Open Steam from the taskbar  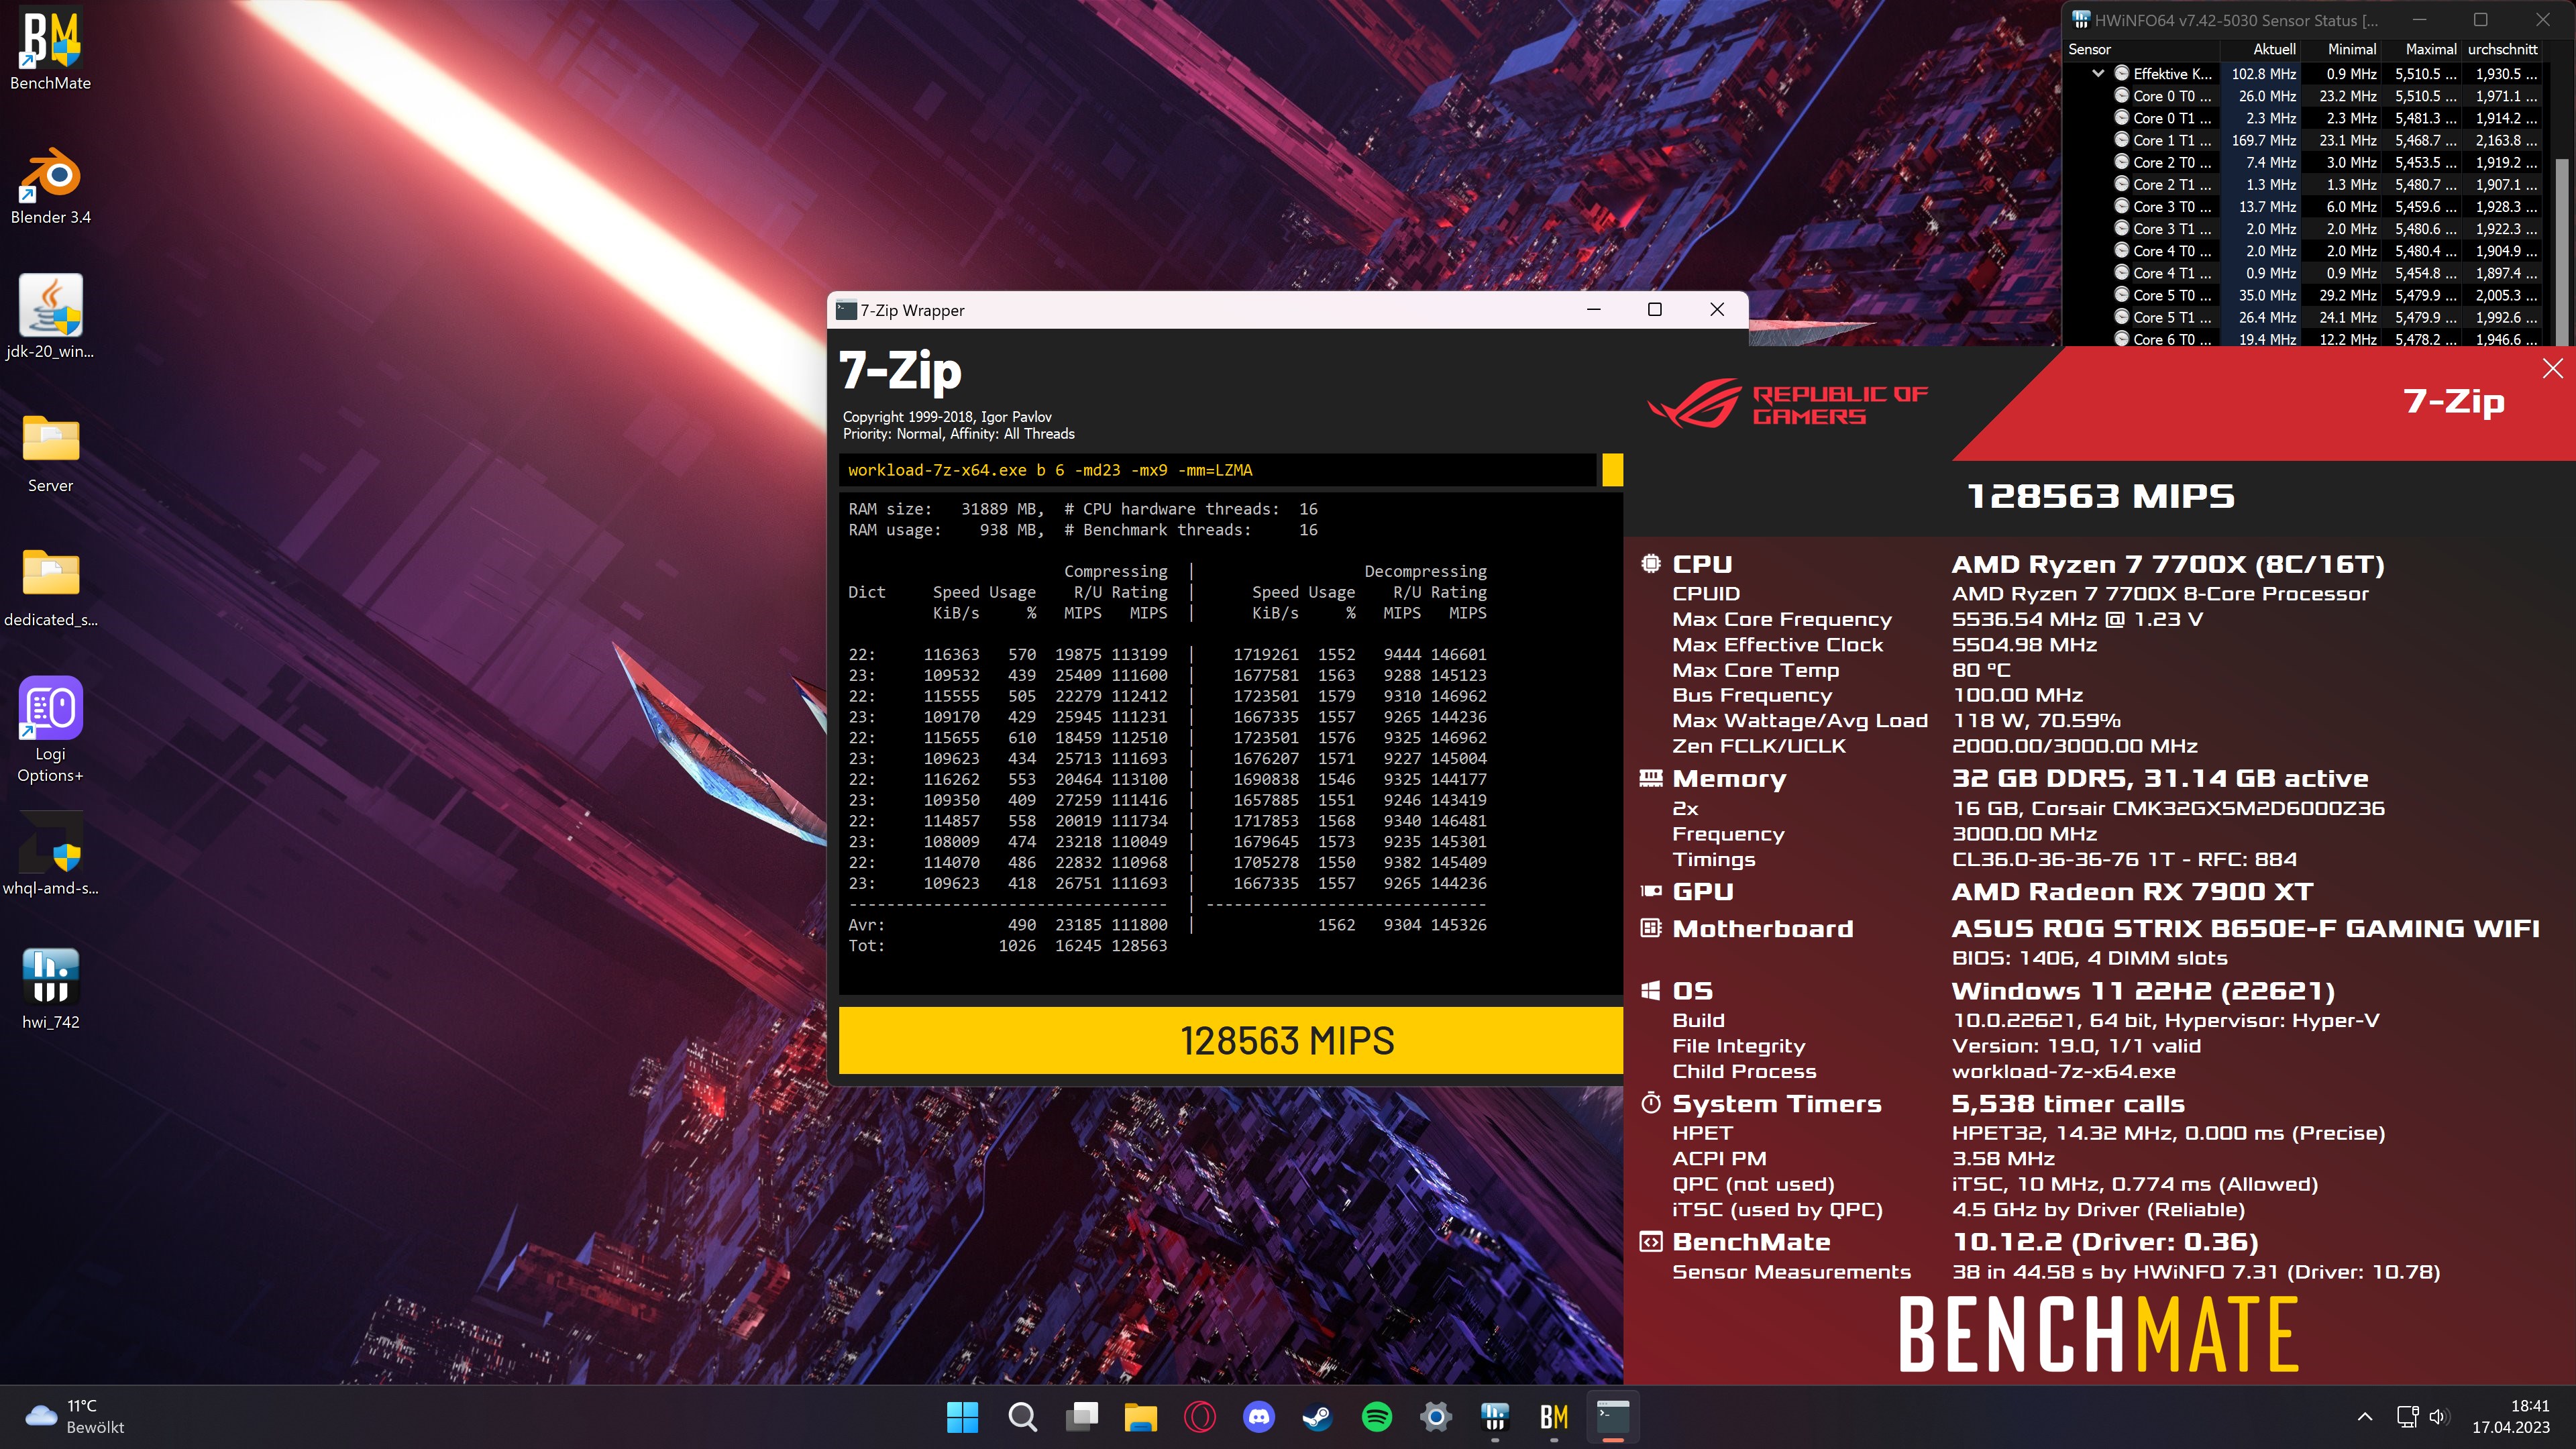tap(1317, 1416)
